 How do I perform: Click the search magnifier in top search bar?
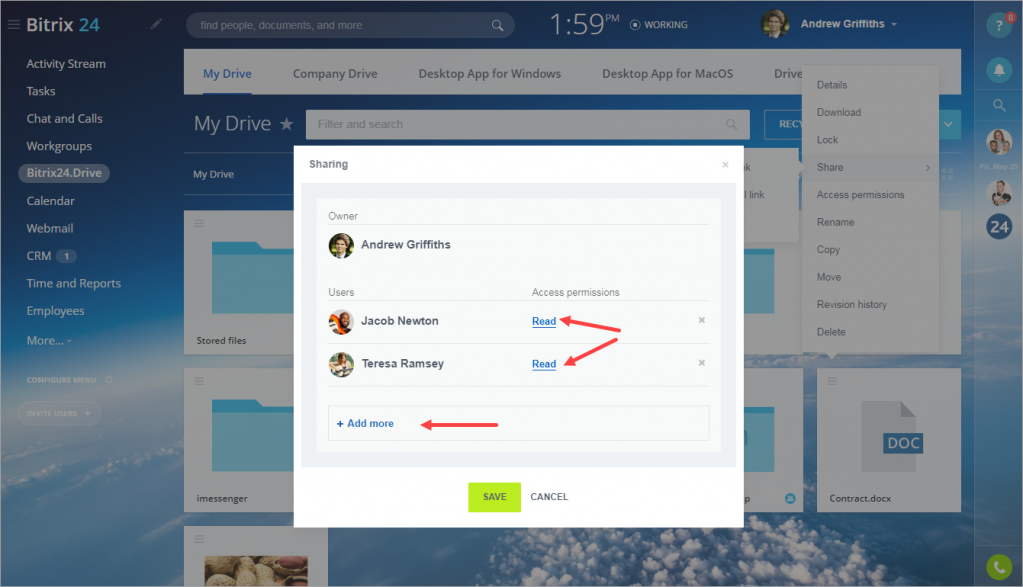click(497, 25)
